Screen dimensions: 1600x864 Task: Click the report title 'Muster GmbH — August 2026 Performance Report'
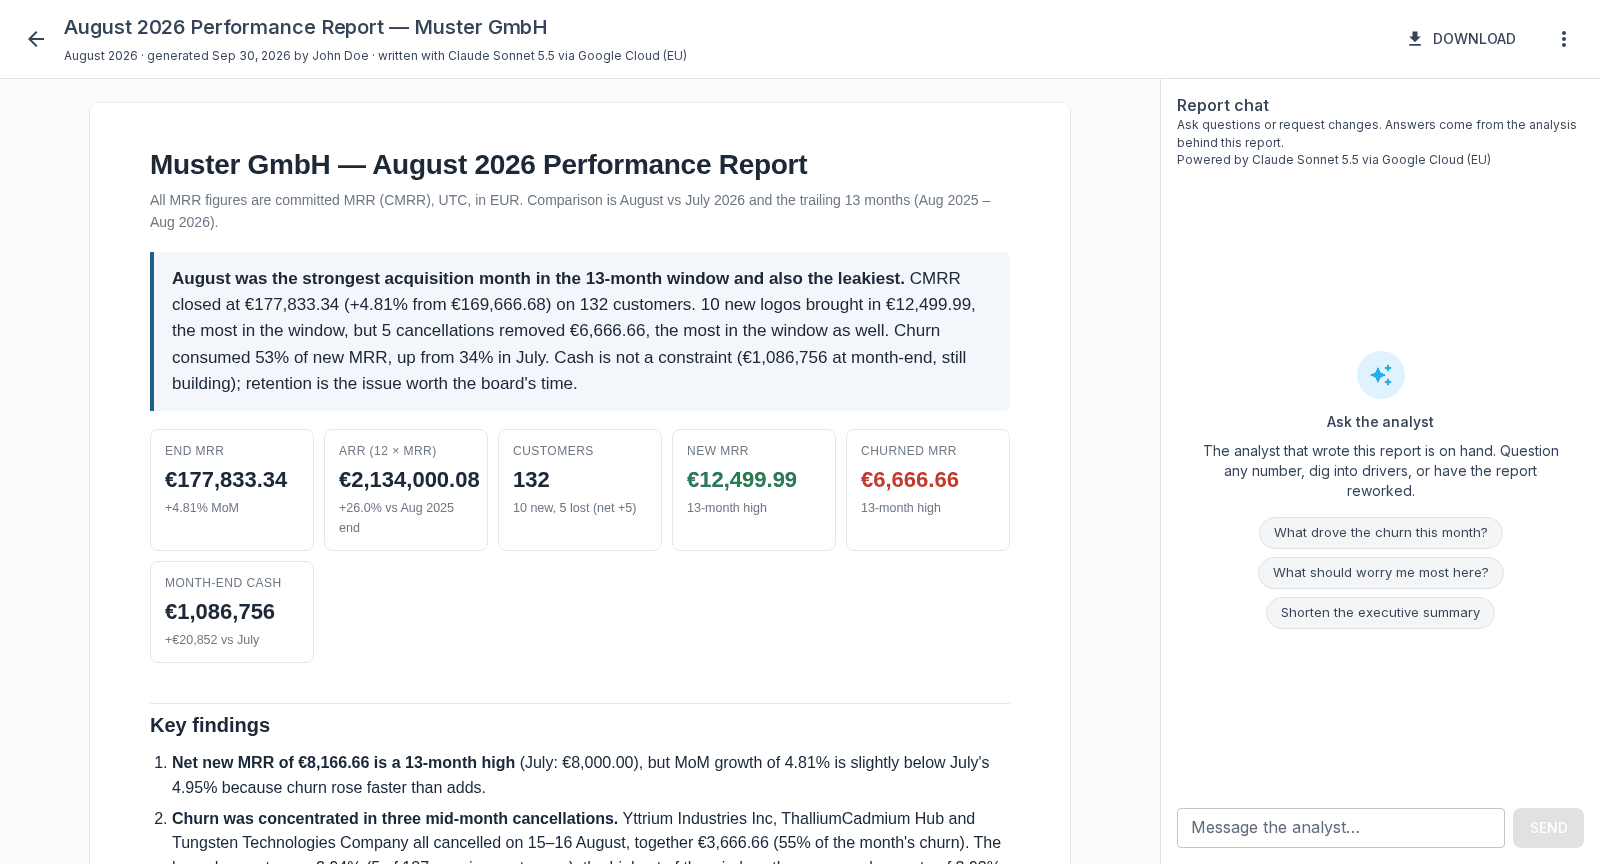point(479,165)
